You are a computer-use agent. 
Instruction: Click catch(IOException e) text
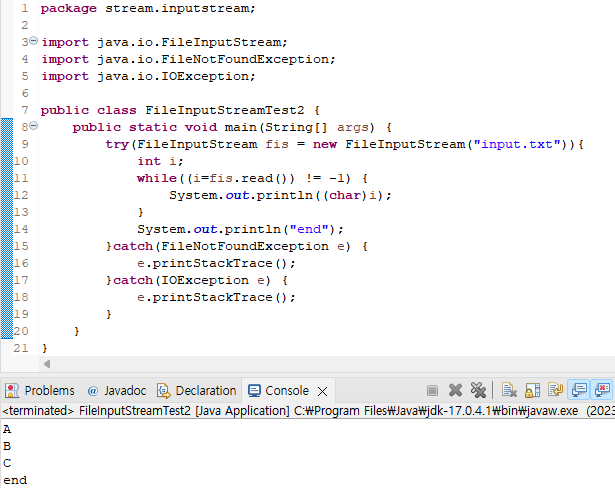pyautogui.click(x=192, y=280)
